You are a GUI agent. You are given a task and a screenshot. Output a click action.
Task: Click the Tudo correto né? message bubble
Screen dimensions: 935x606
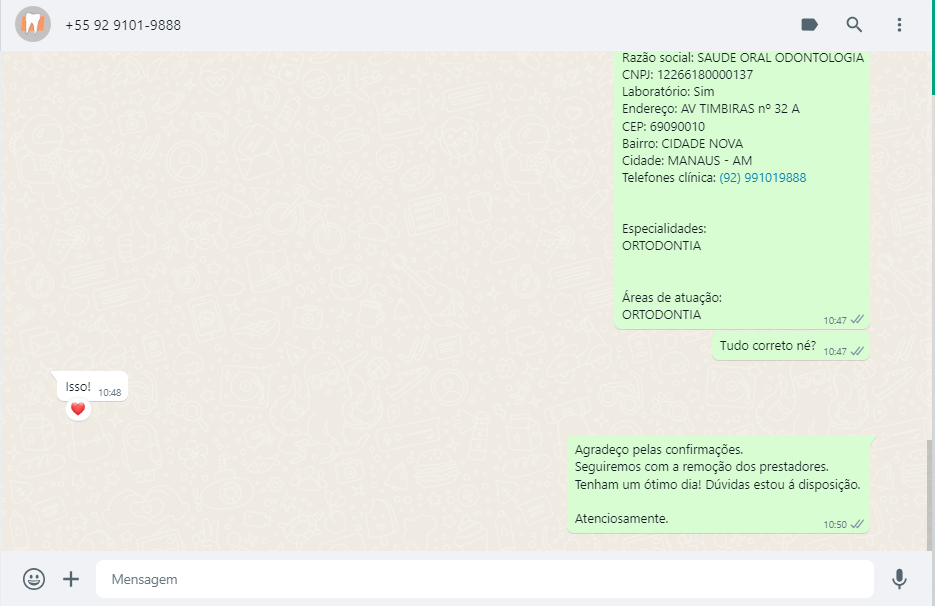coord(791,346)
